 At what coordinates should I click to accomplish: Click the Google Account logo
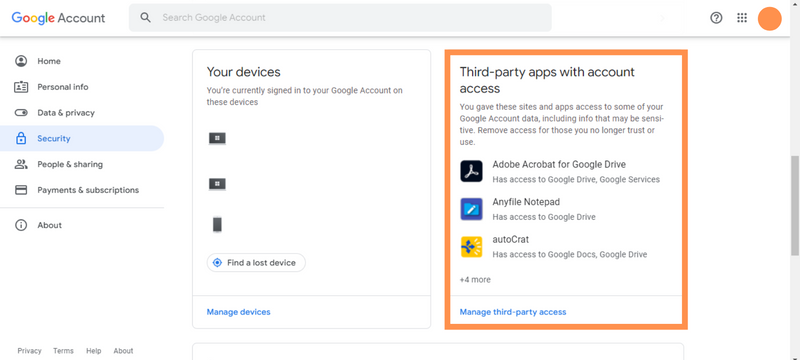[x=58, y=18]
